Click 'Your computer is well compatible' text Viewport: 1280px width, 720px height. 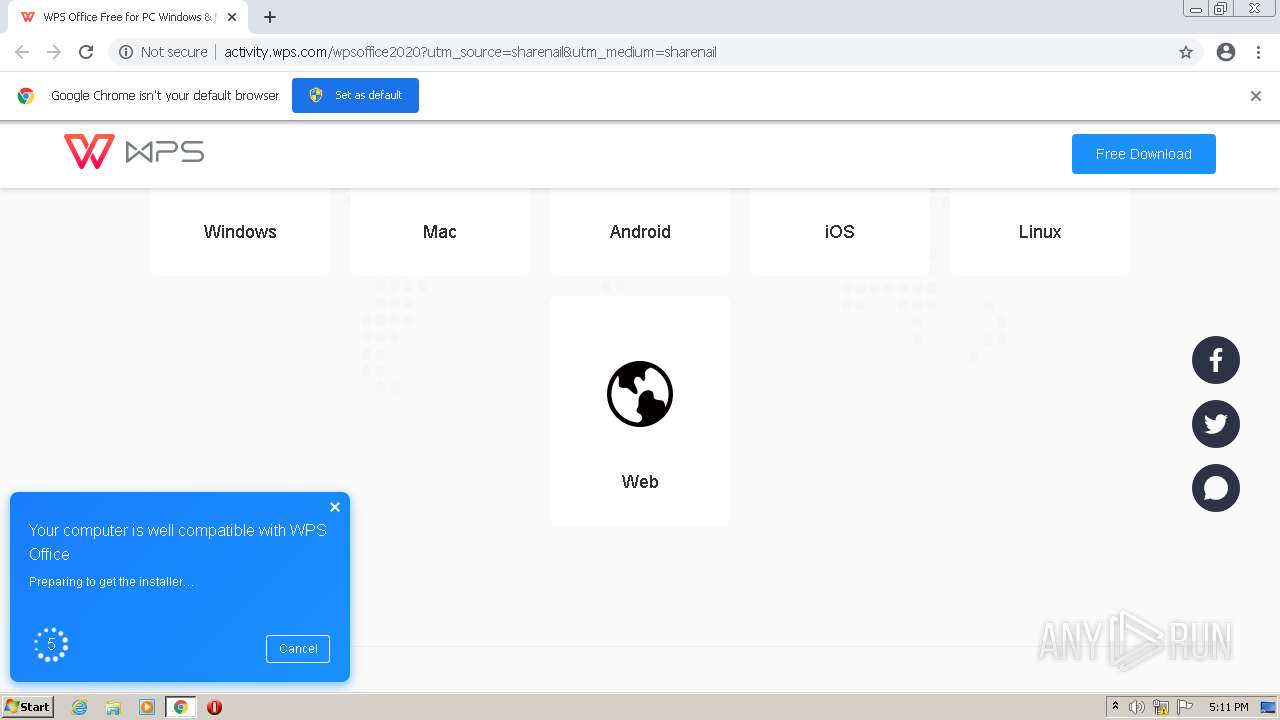point(178,542)
